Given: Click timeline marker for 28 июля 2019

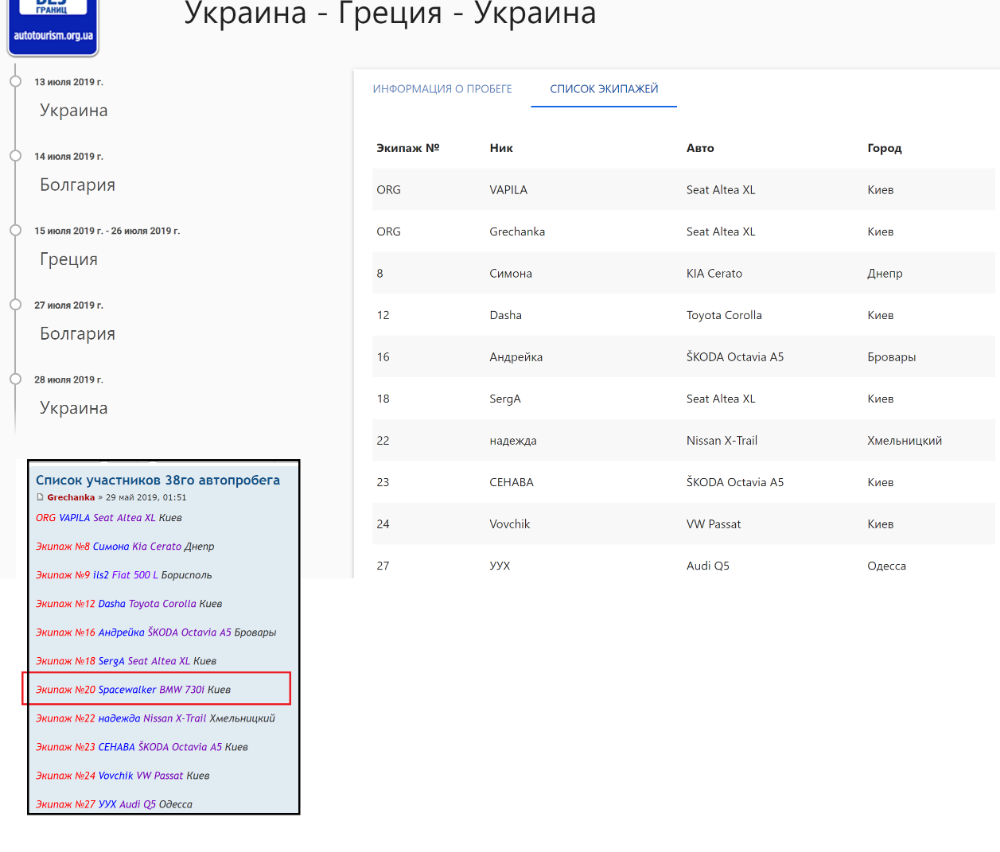Looking at the screenshot, I should click(x=15, y=379).
